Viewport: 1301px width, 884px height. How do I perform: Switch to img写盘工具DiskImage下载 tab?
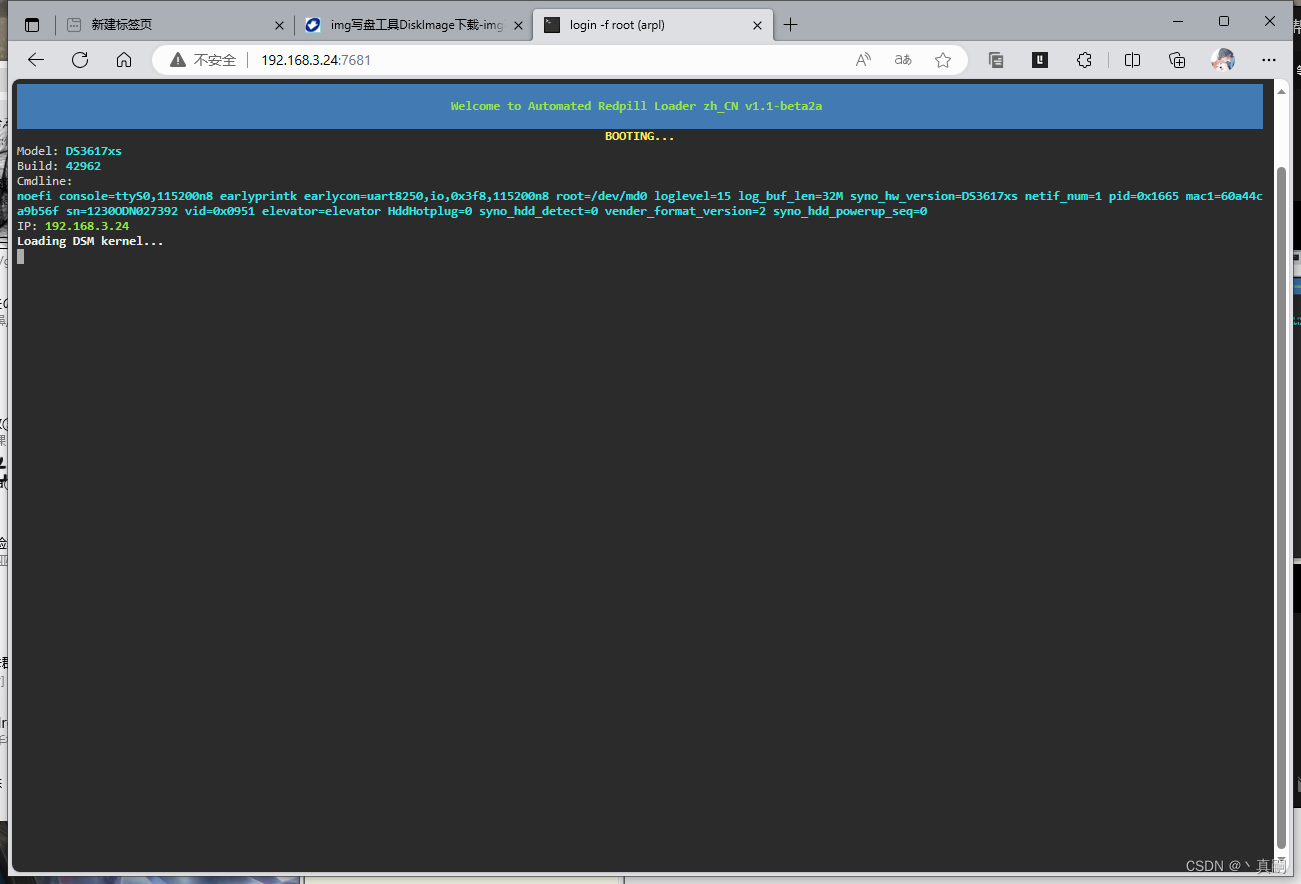click(414, 25)
